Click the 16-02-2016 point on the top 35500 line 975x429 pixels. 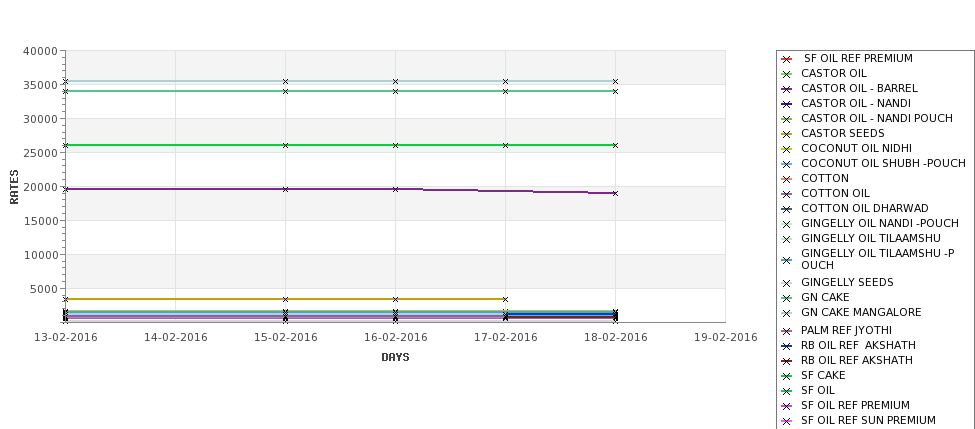pos(395,81)
